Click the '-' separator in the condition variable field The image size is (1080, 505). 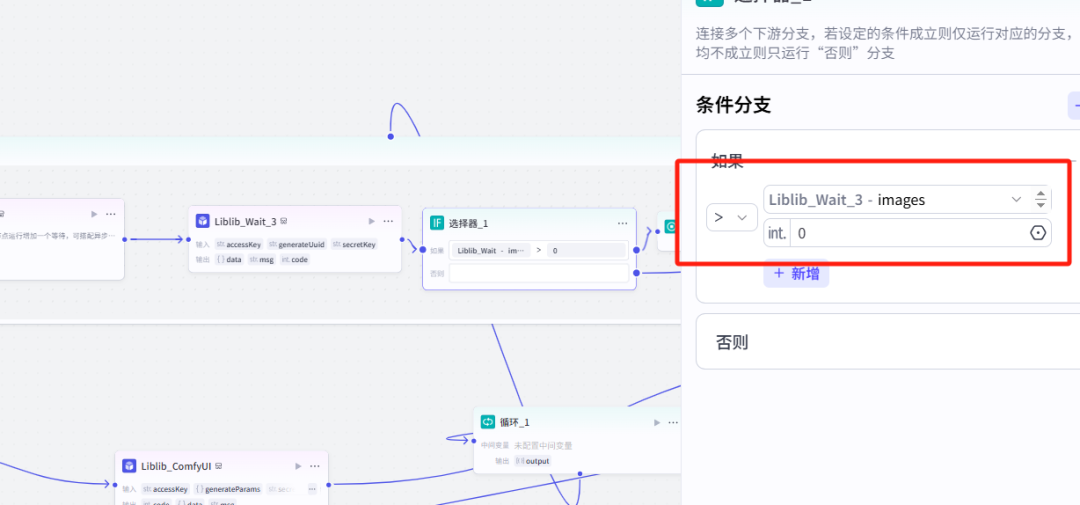click(x=871, y=200)
